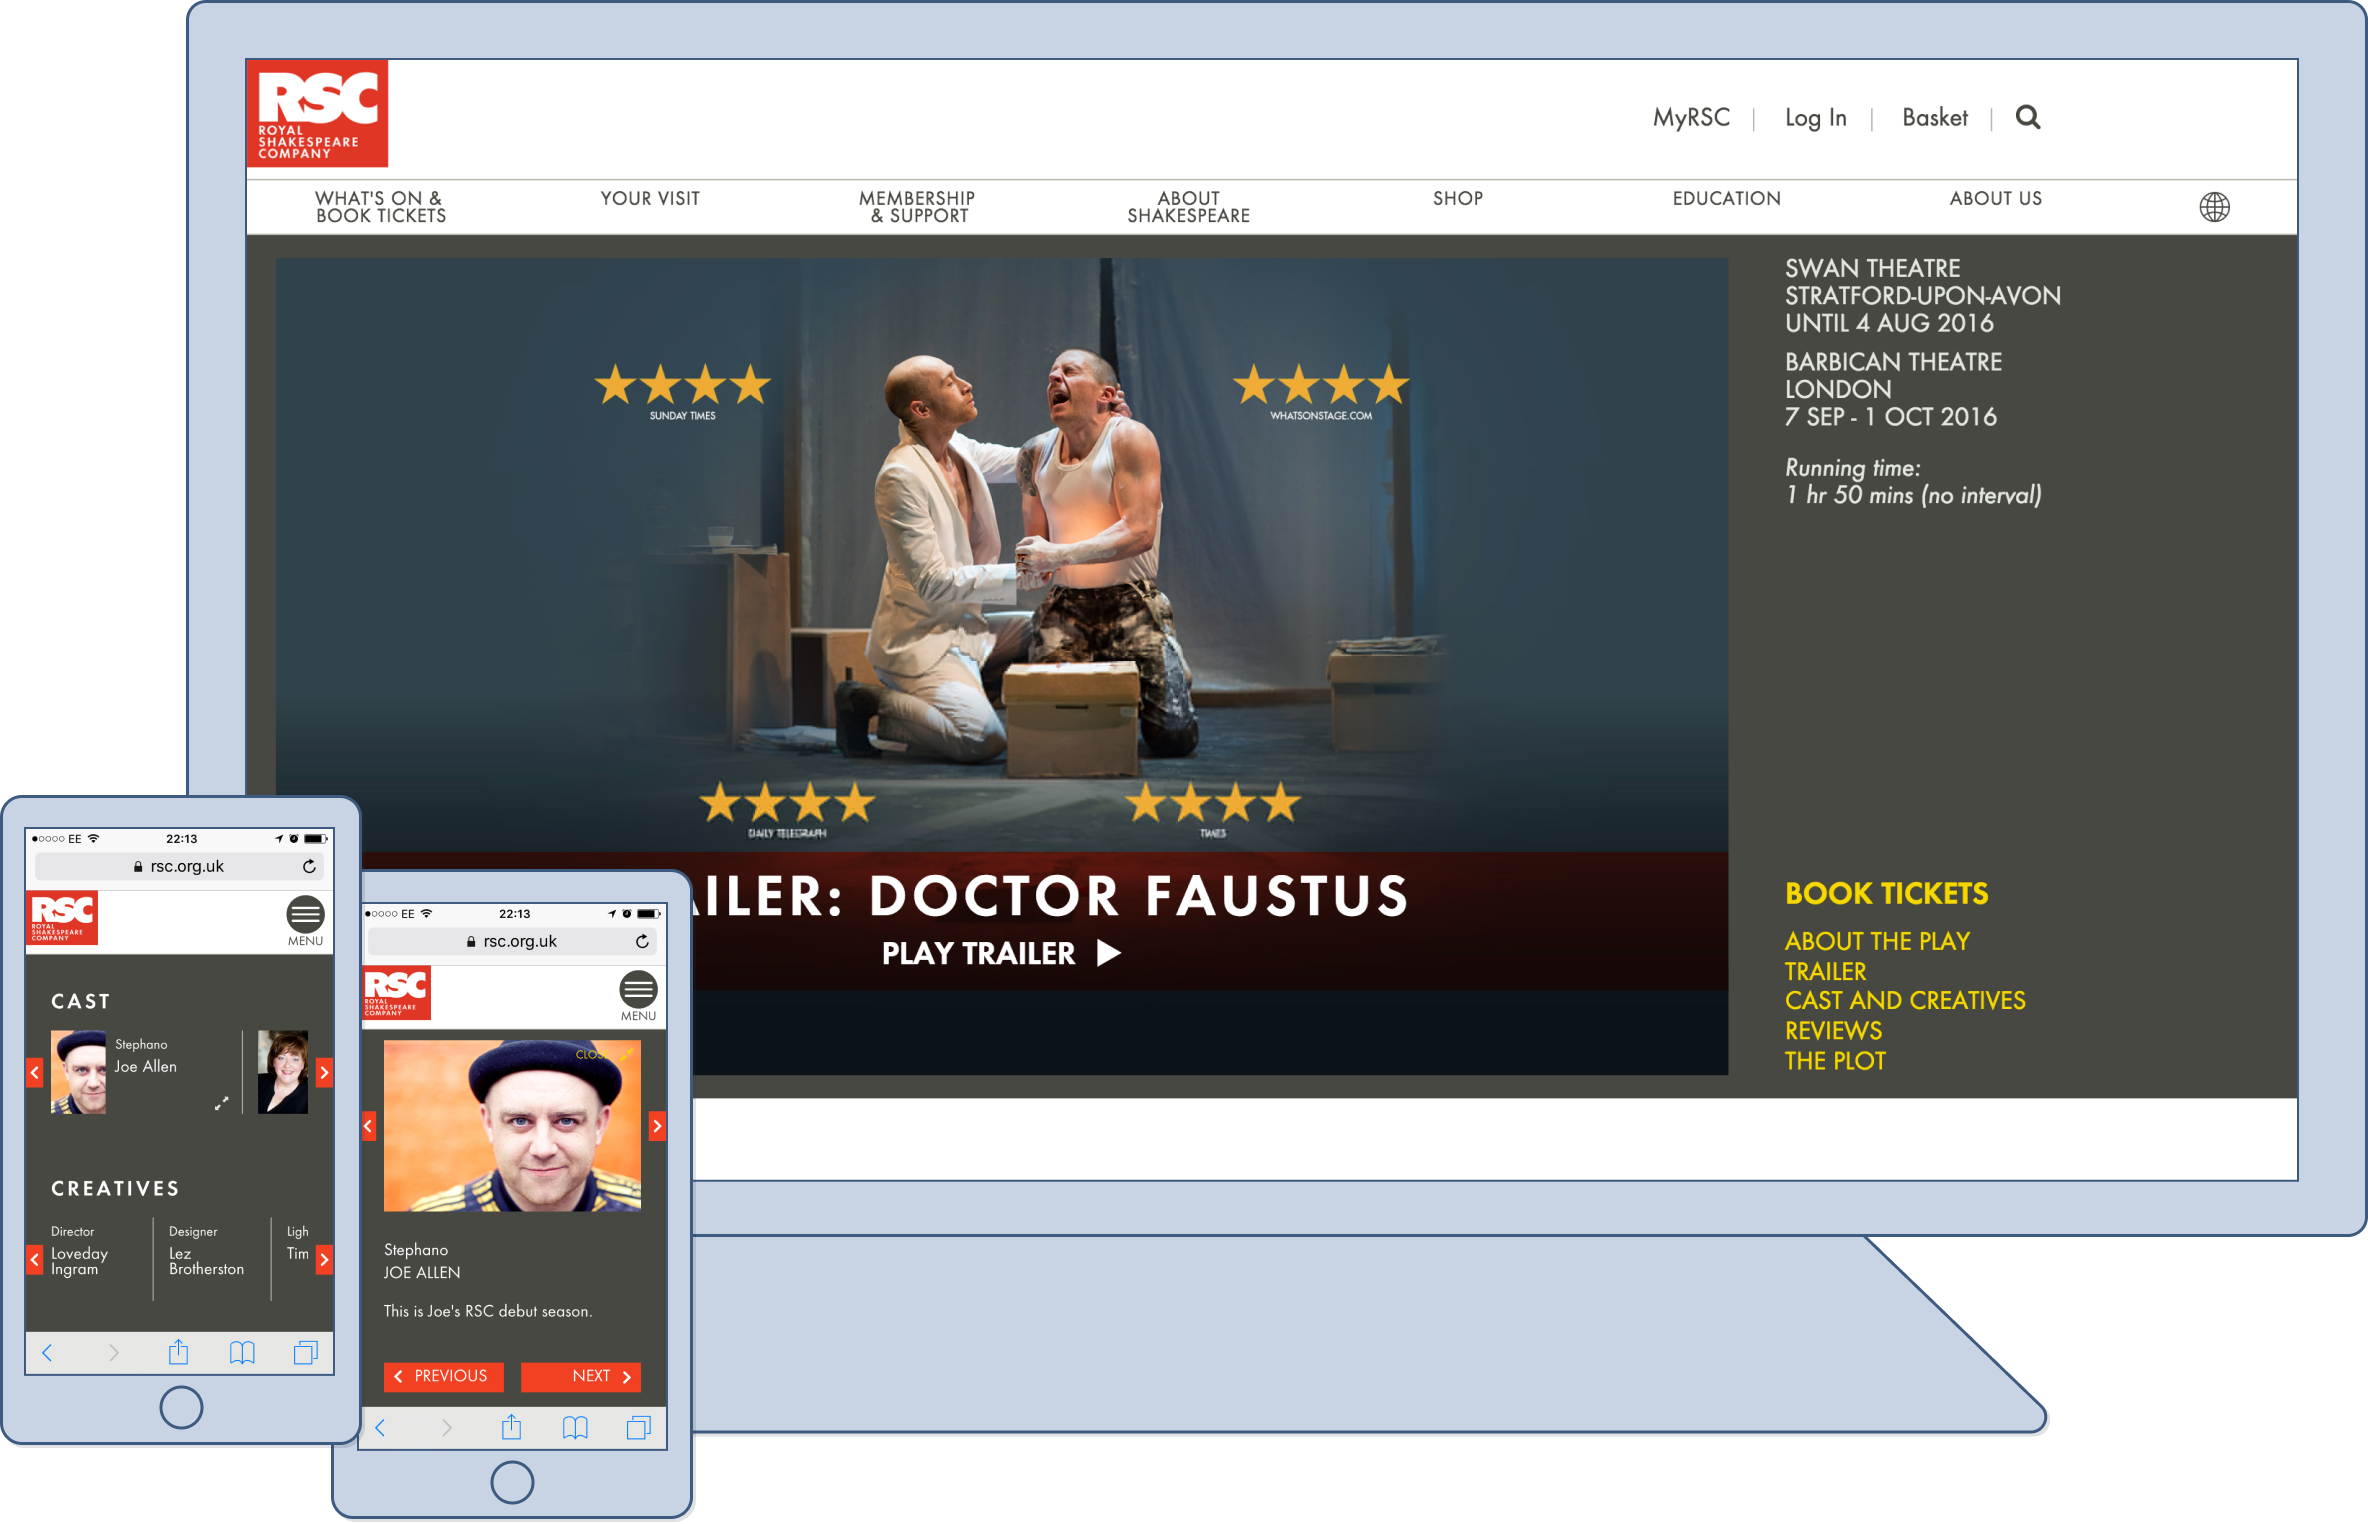Screen dimensions: 2368x1524
Task: Click Log In link
Action: (x=1815, y=117)
